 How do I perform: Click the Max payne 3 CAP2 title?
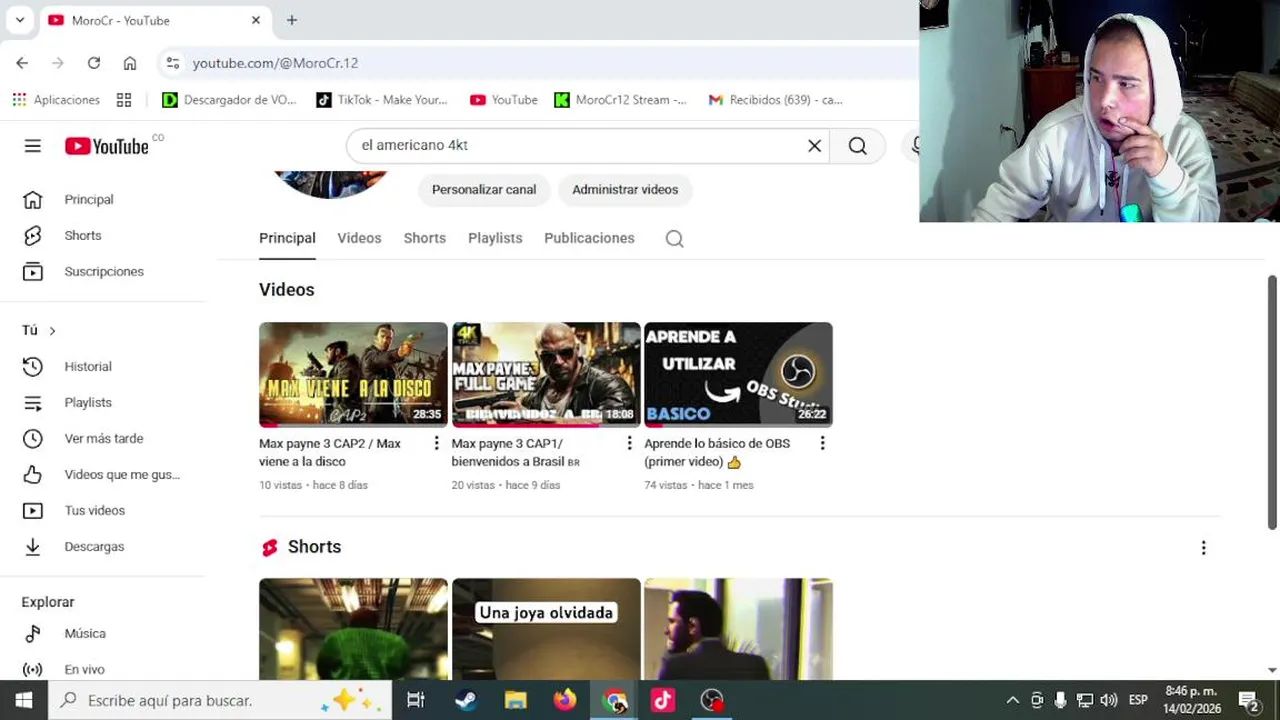[x=330, y=453]
